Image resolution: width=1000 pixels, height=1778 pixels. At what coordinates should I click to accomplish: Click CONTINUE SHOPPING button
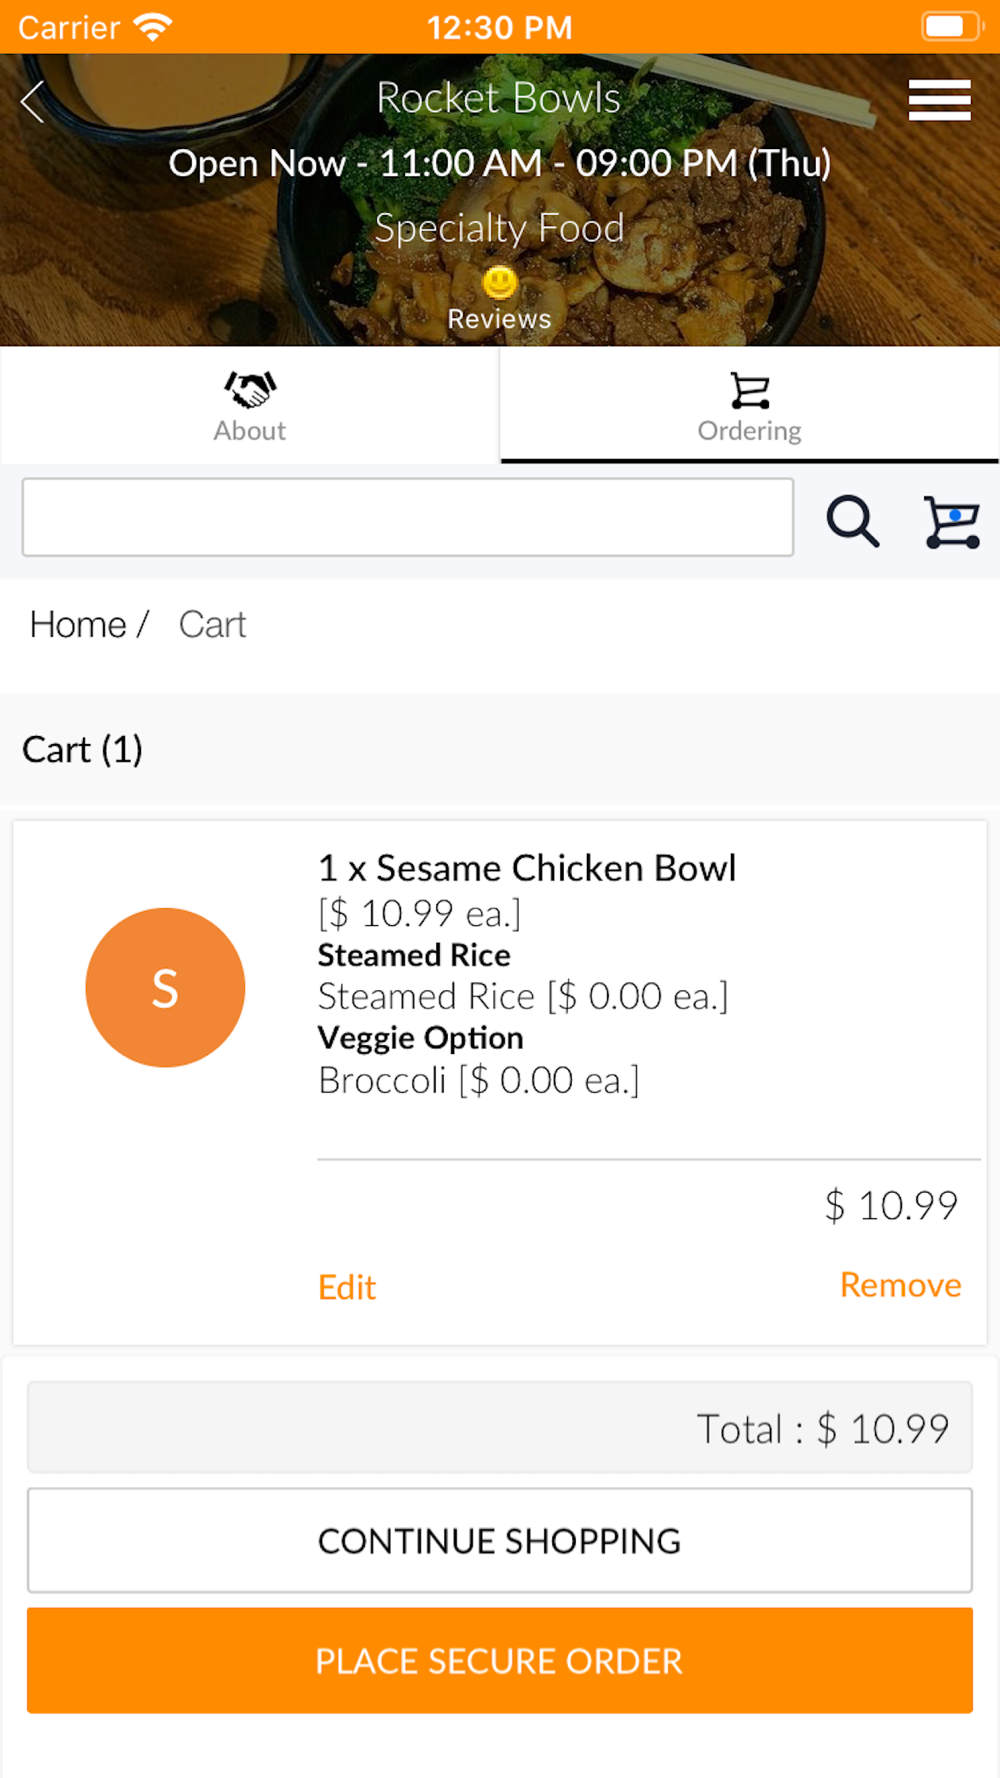500,1540
